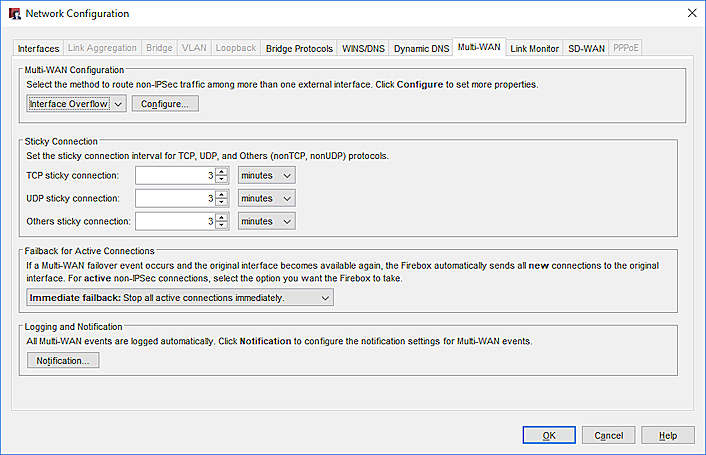Open the Link Monitor tab
Screen dimensions: 706x455
(x=534, y=49)
